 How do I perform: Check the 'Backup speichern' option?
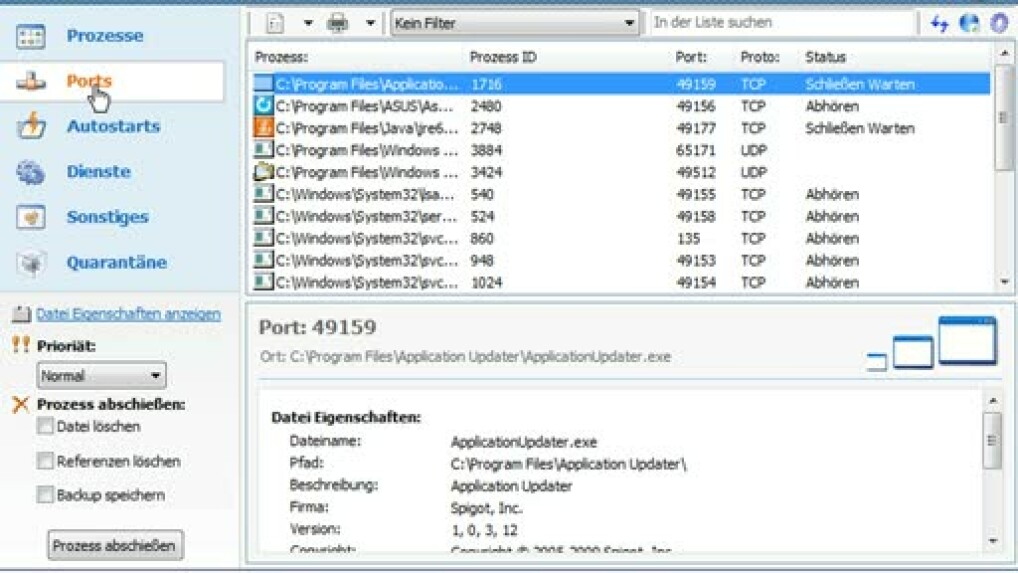click(45, 495)
